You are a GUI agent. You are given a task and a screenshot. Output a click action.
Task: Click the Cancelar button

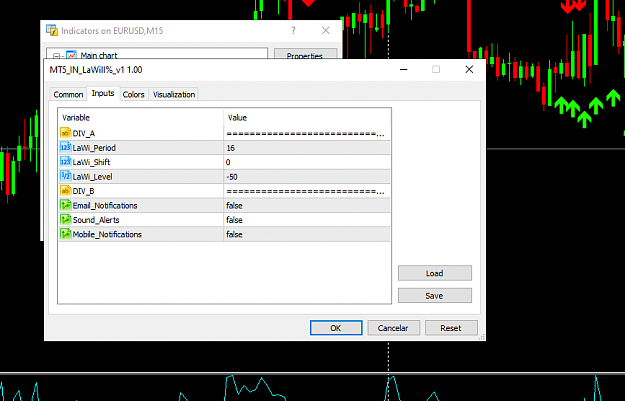pyautogui.click(x=393, y=328)
